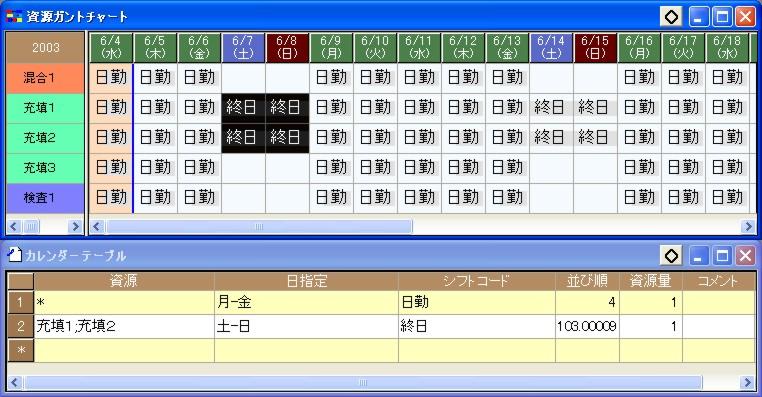
Task: Click the calendar table scrollbar right arrow
Action: pyautogui.click(x=747, y=382)
